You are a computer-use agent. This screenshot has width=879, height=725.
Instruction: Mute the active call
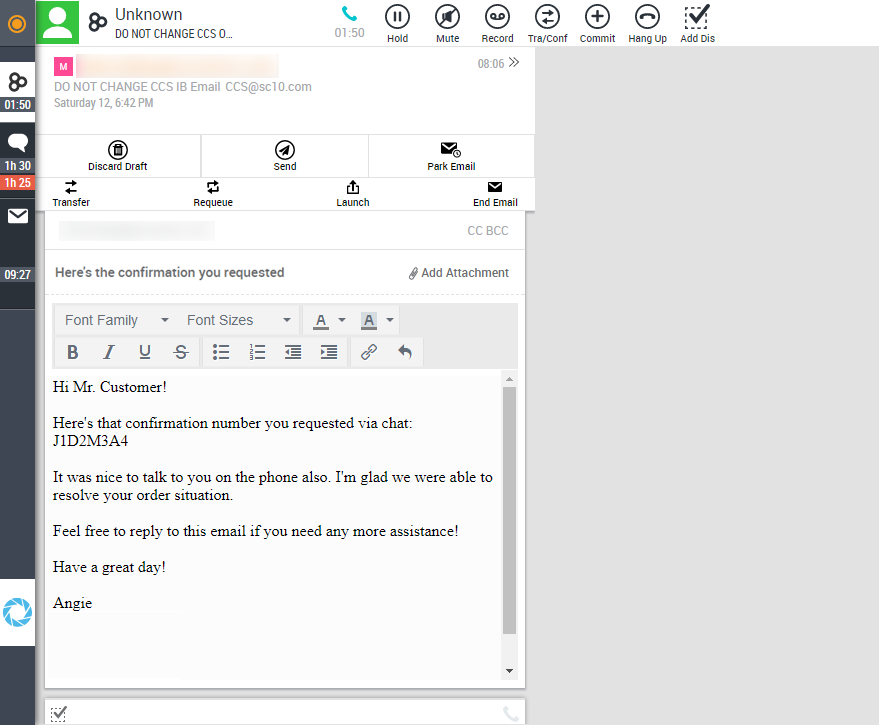(x=447, y=17)
